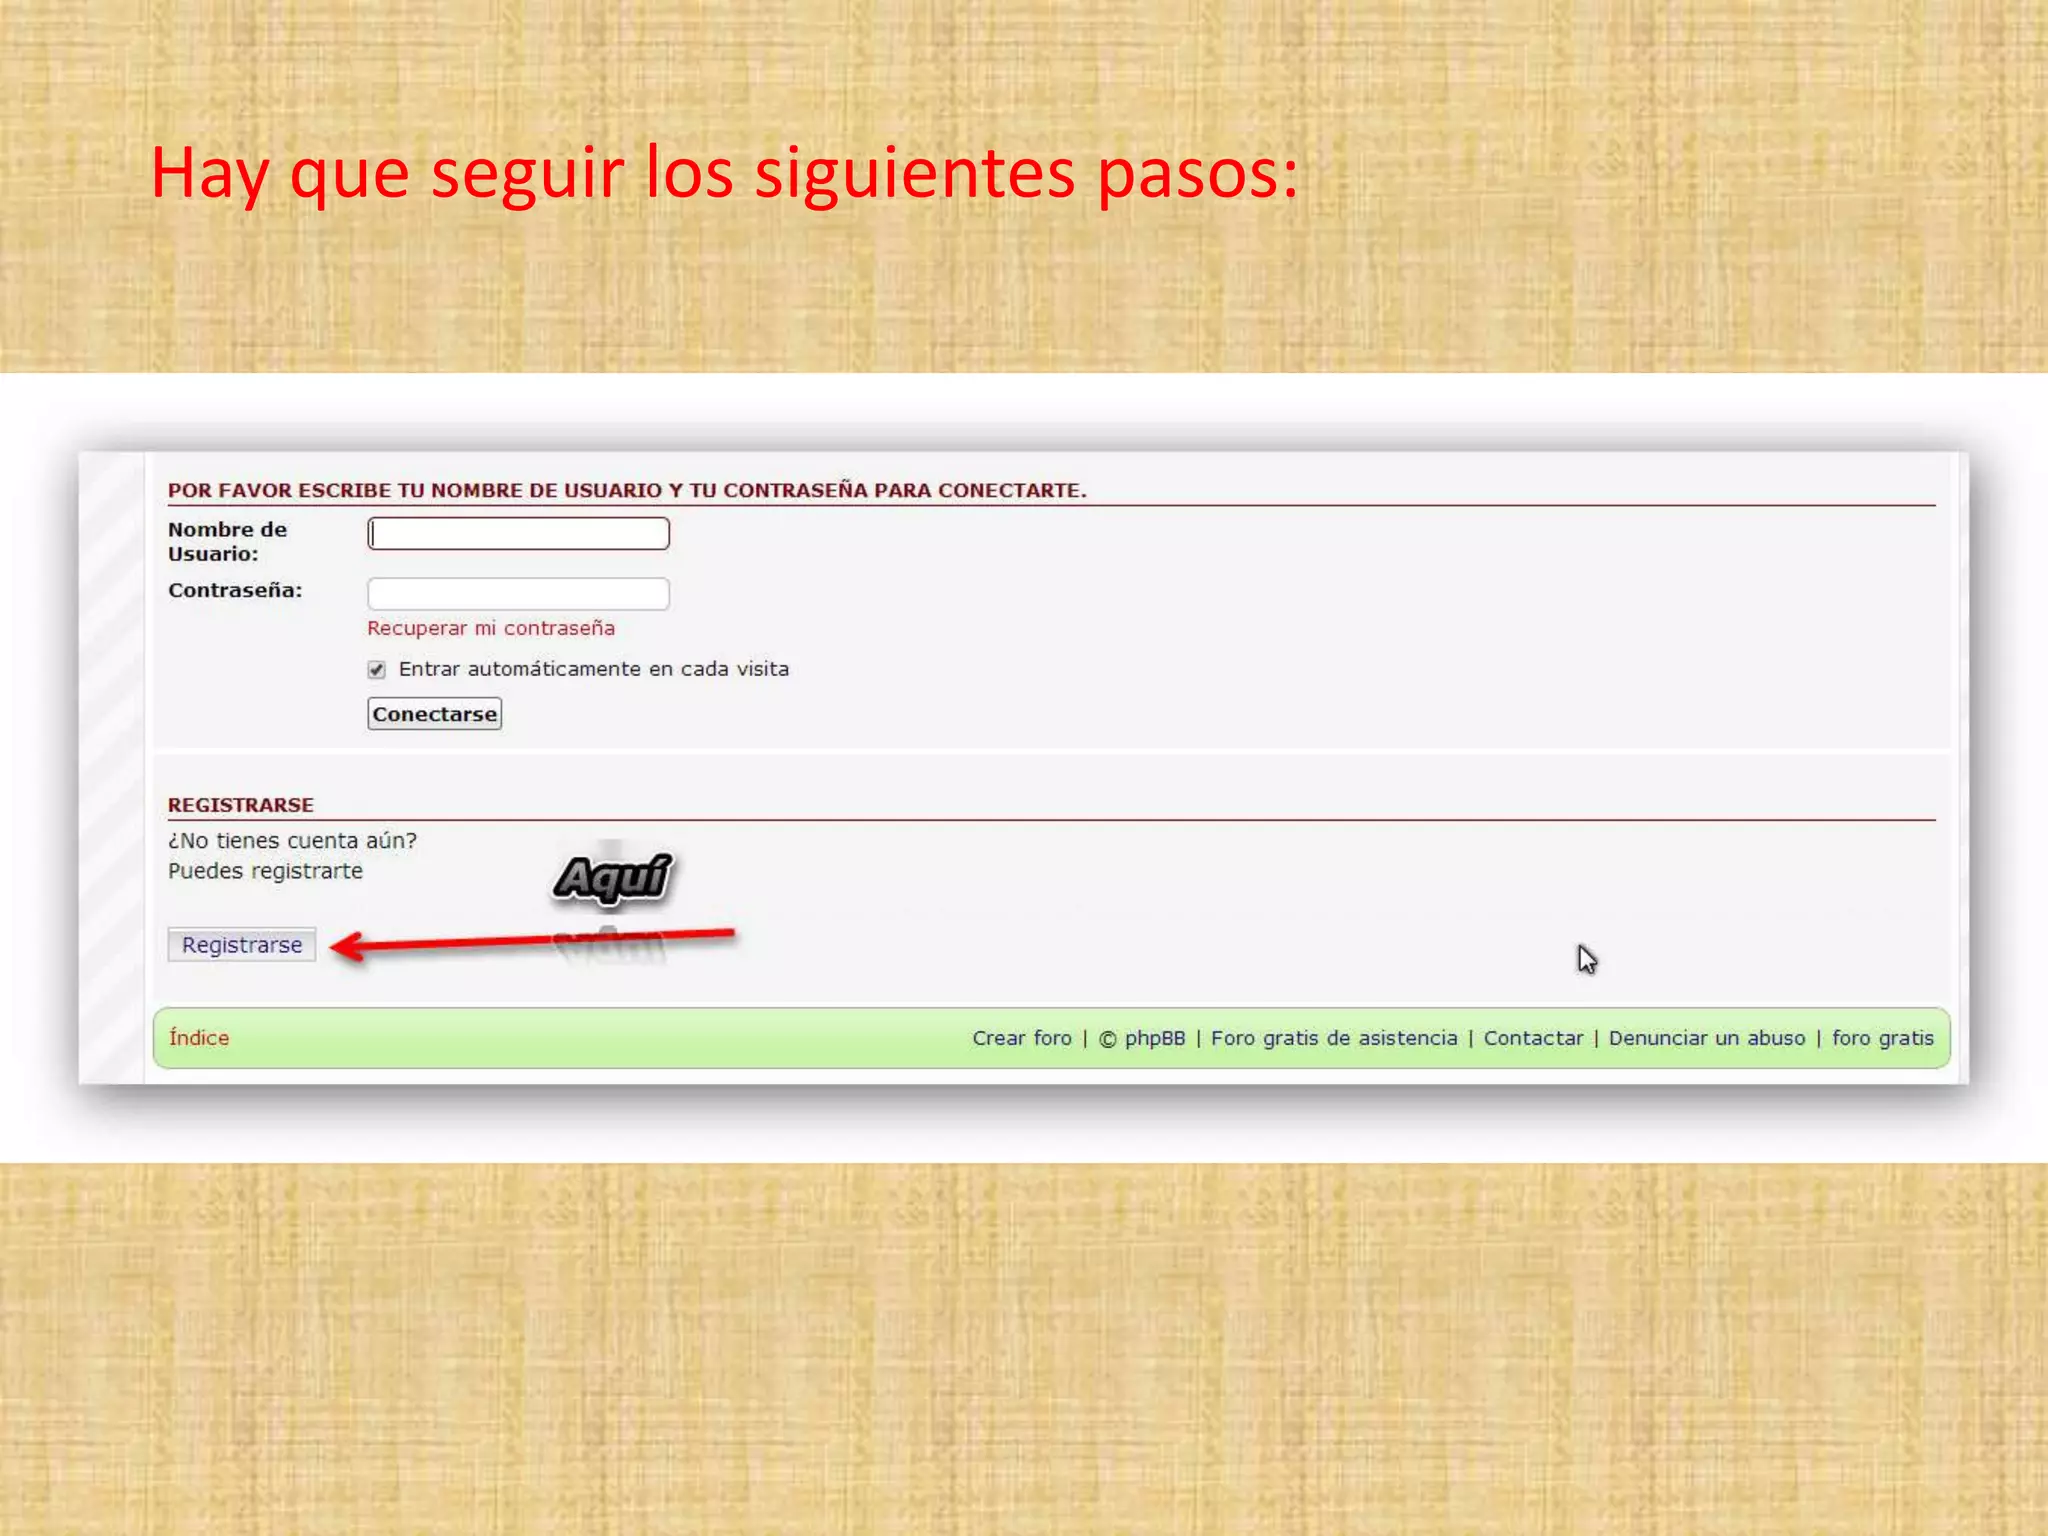Screen dimensions: 2048x1536
Task: Click the 'Puedes registrarte' text
Action: [x=265, y=871]
